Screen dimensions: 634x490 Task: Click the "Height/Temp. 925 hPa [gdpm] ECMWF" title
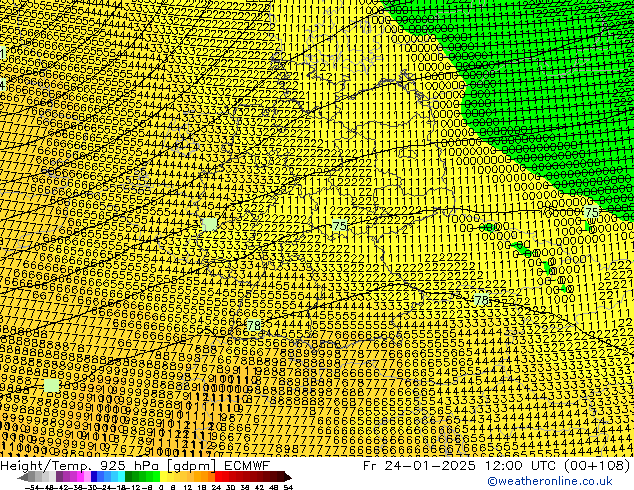[x=135, y=465]
